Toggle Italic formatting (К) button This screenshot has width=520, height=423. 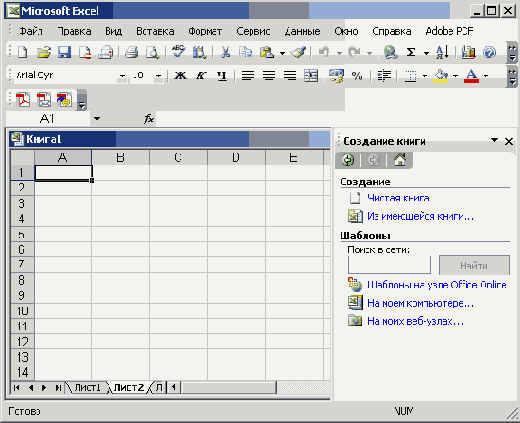201,76
